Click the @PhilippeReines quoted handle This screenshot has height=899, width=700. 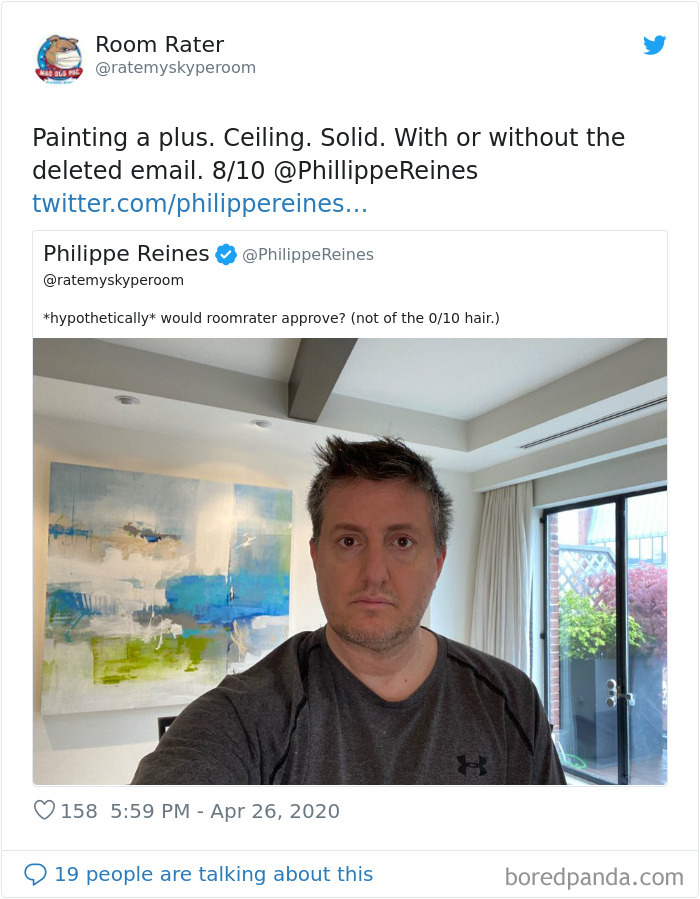pyautogui.click(x=308, y=255)
